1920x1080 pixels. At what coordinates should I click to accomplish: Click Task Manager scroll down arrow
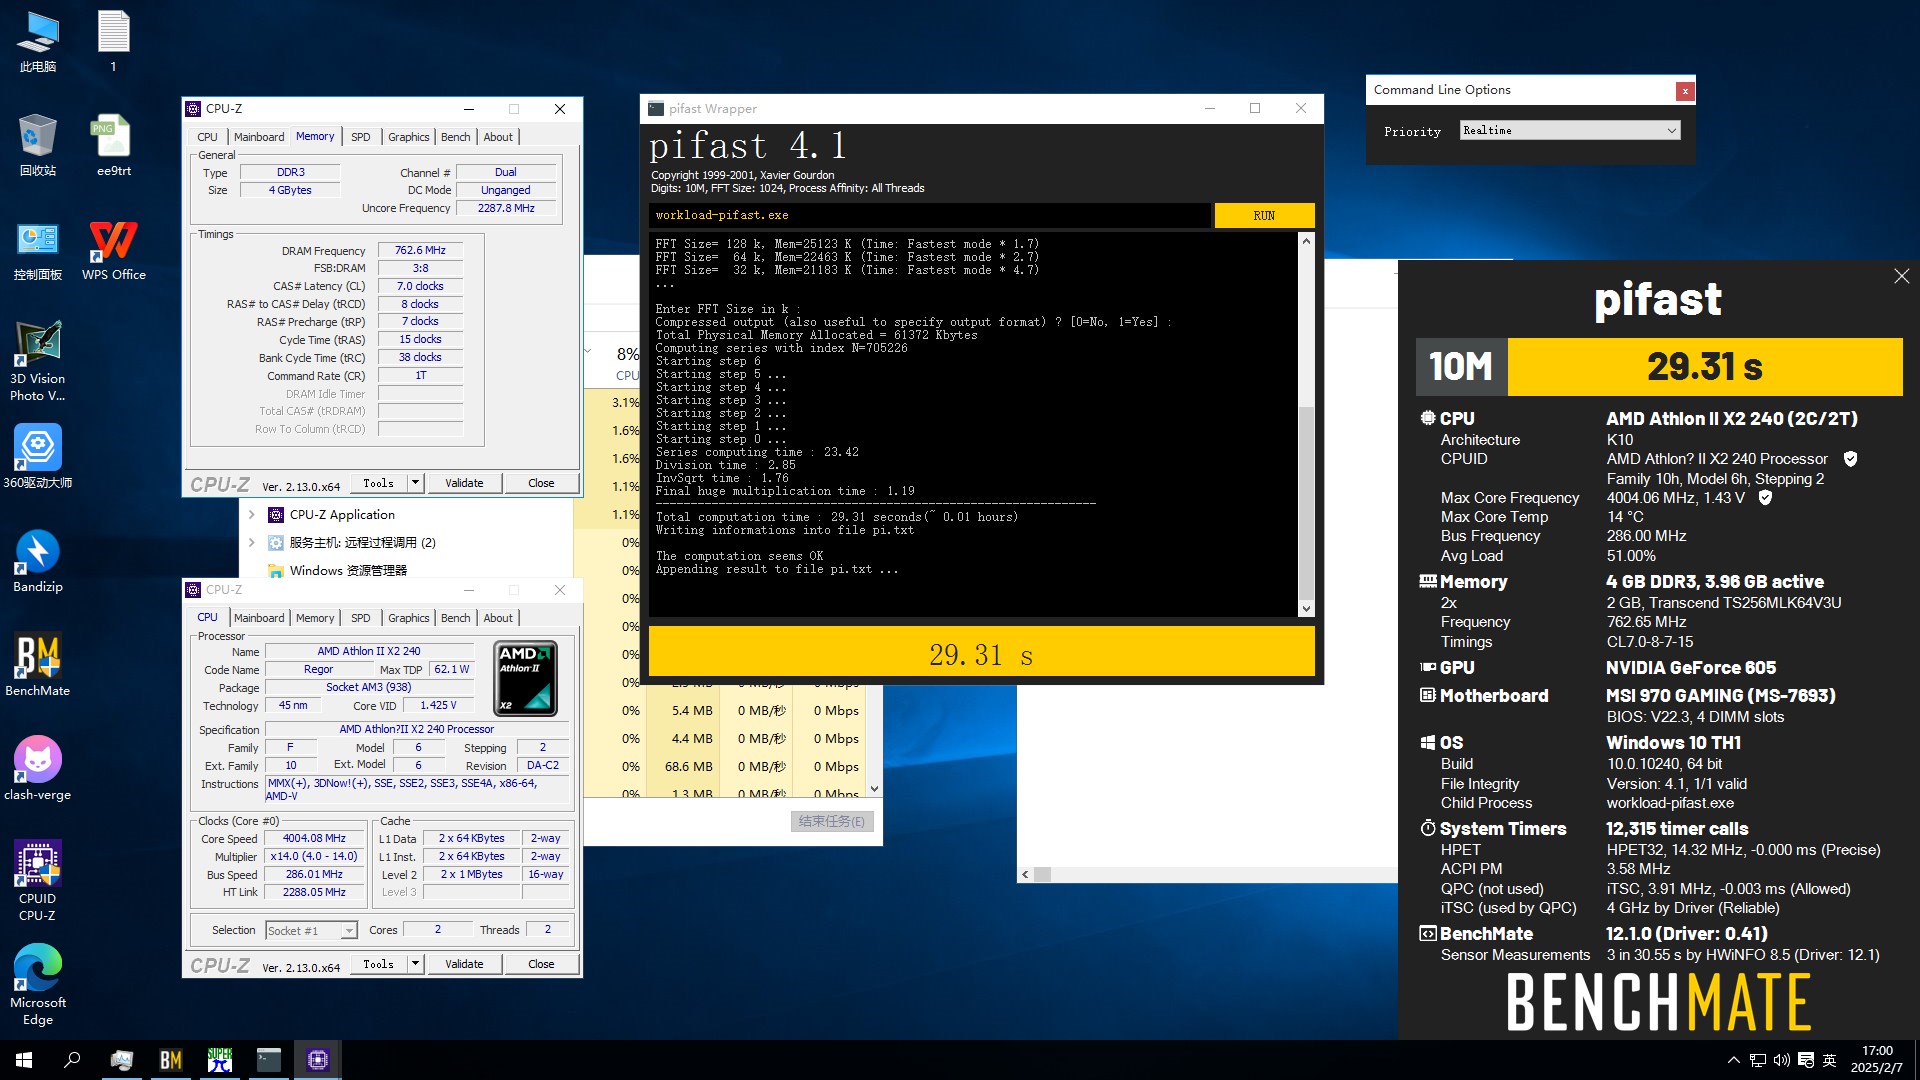click(875, 789)
